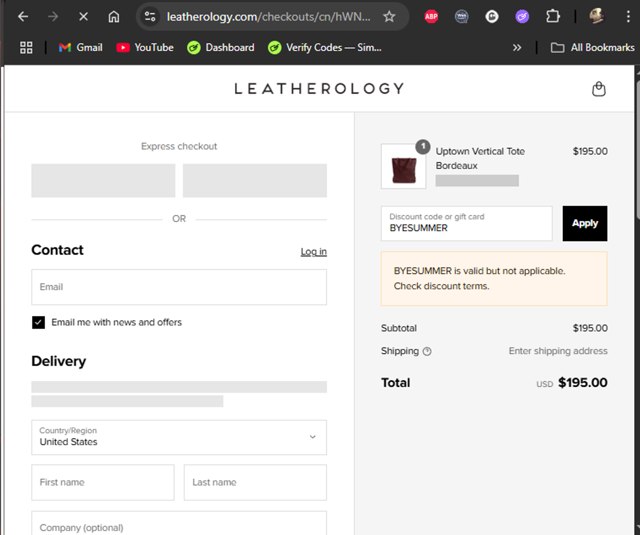Go back to the previous page
Viewport: 640px width, 535px height.
click(23, 17)
